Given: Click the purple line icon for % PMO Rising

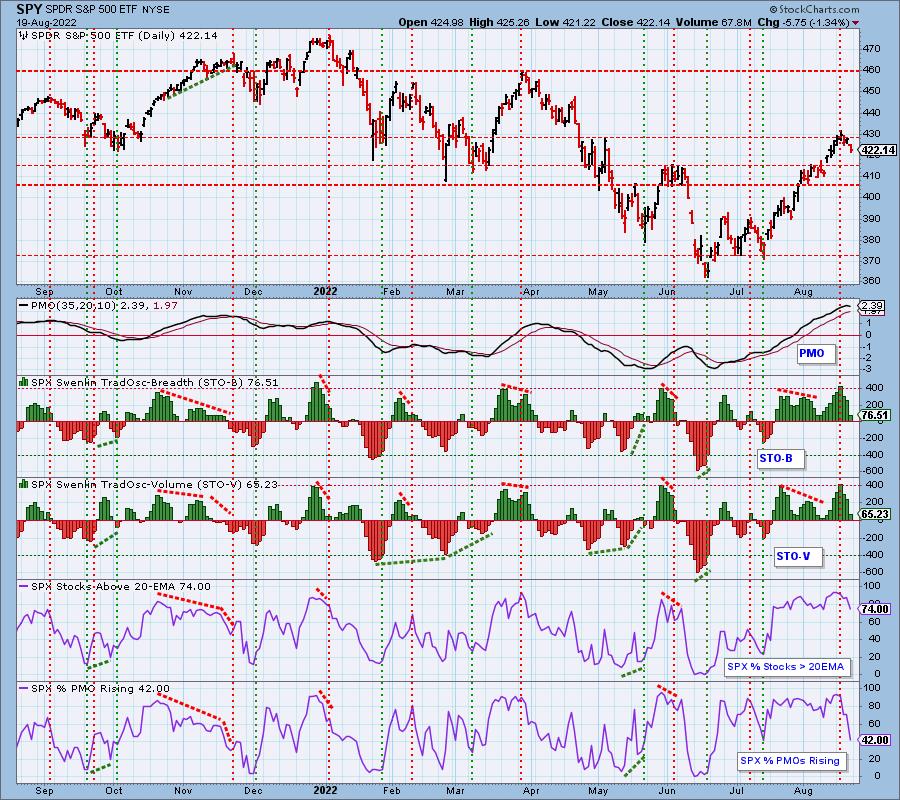Looking at the screenshot, I should click(x=24, y=688).
